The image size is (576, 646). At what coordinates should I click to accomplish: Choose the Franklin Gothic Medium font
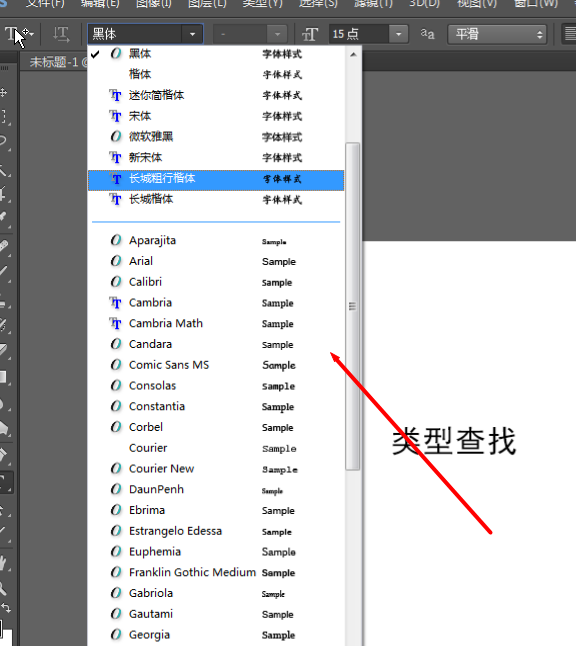coord(216,572)
